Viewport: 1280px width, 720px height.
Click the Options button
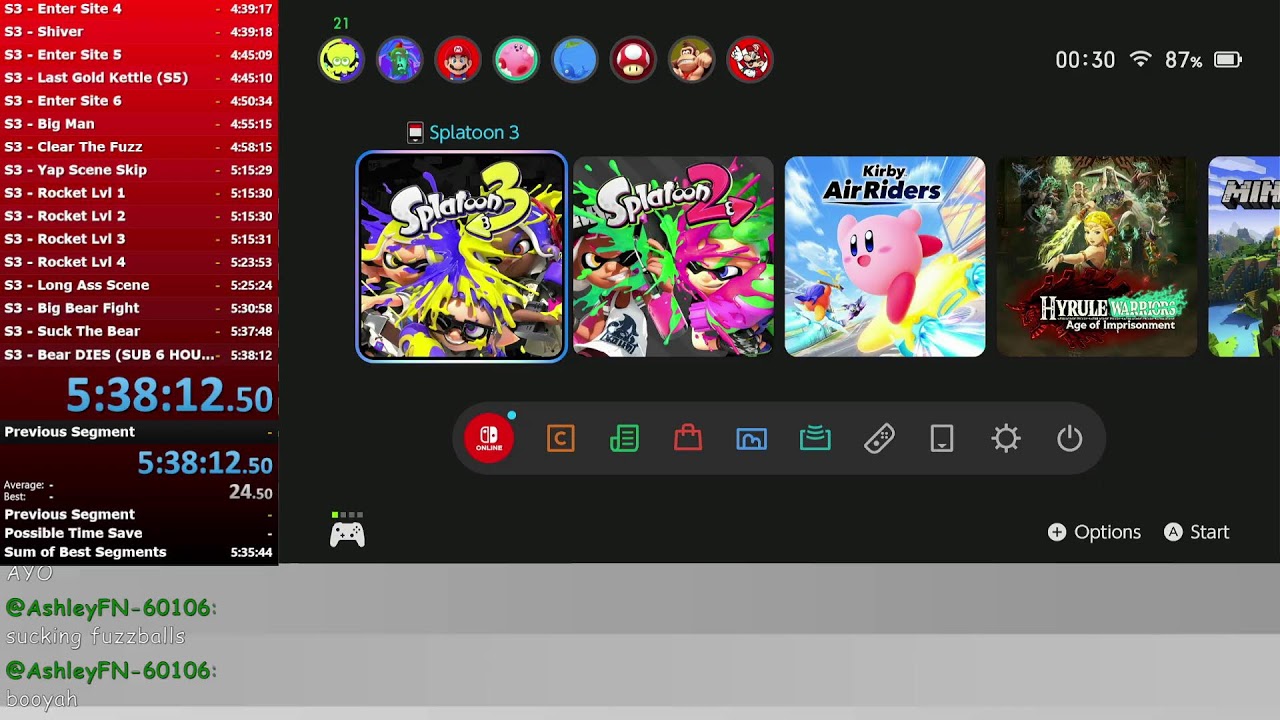[x=1094, y=532]
